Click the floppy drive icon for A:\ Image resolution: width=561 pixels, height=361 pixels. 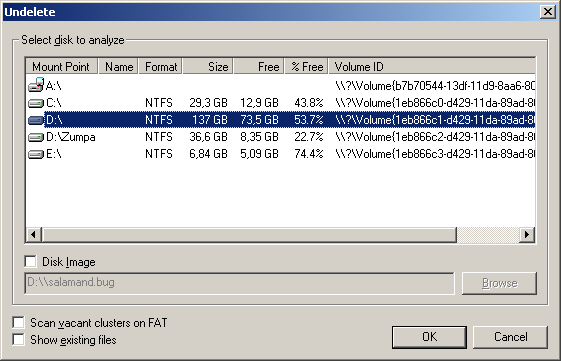point(36,85)
